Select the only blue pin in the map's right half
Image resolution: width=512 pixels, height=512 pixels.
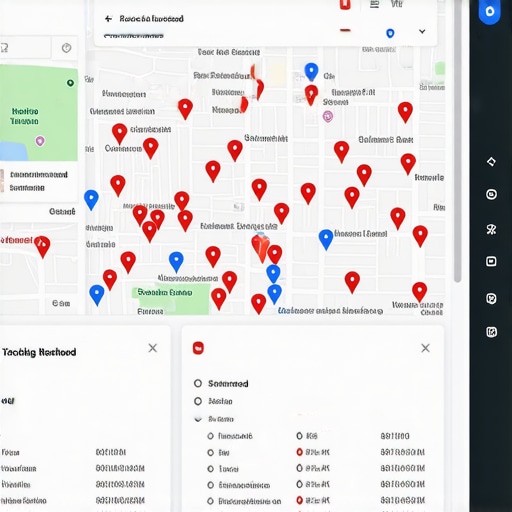(326, 239)
